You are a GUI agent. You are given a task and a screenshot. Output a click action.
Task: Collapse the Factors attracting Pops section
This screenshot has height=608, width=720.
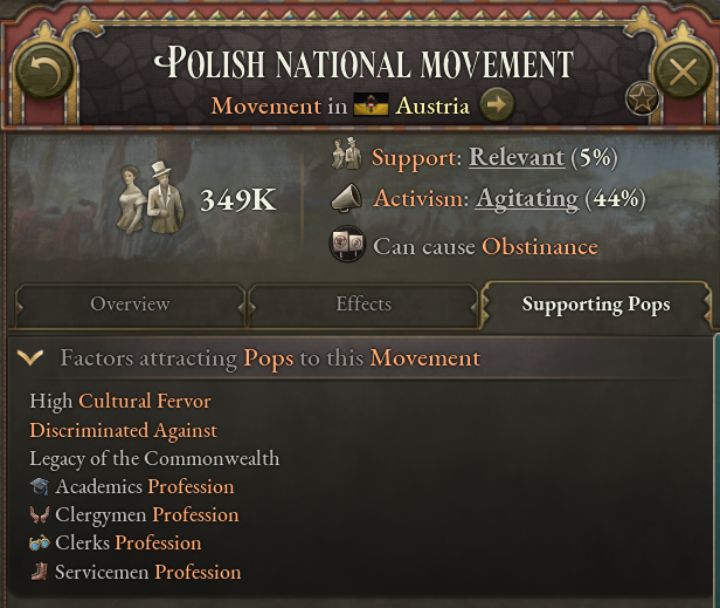point(31,358)
